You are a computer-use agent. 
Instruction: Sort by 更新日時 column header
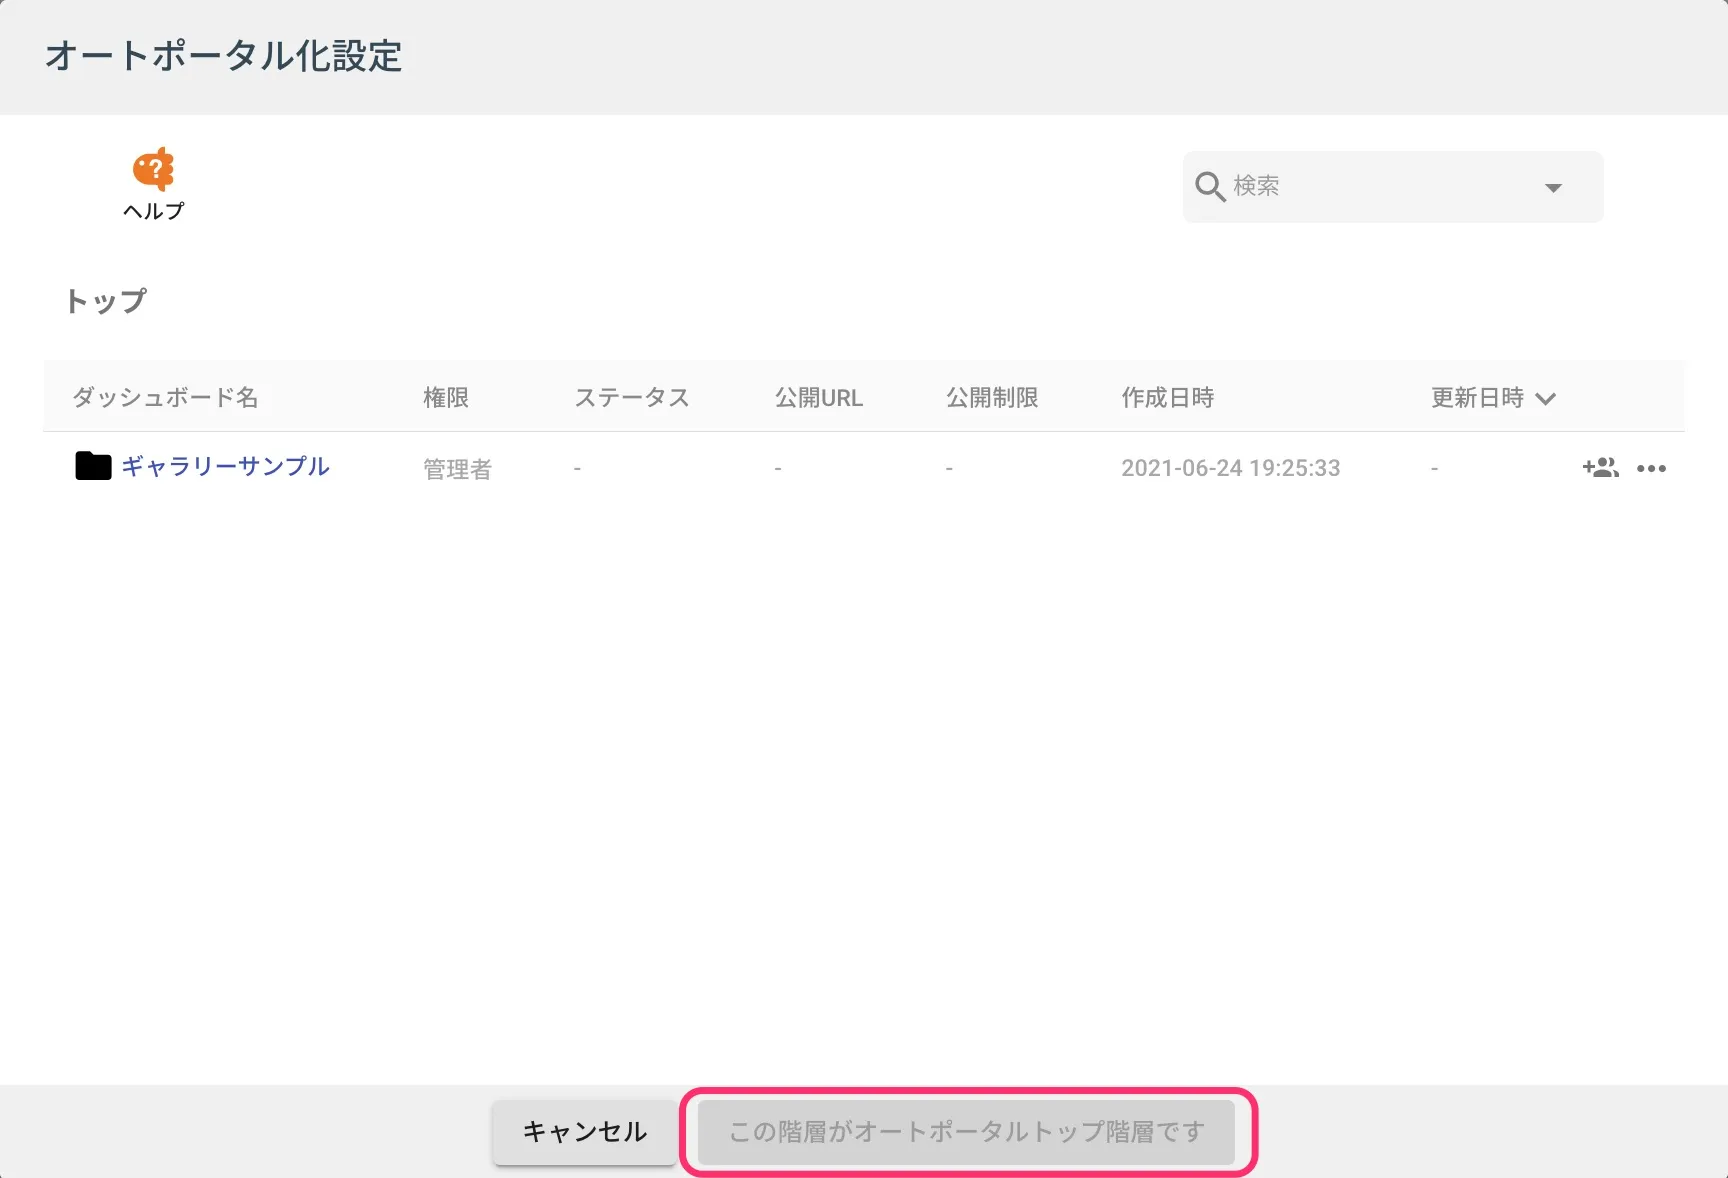(1477, 398)
